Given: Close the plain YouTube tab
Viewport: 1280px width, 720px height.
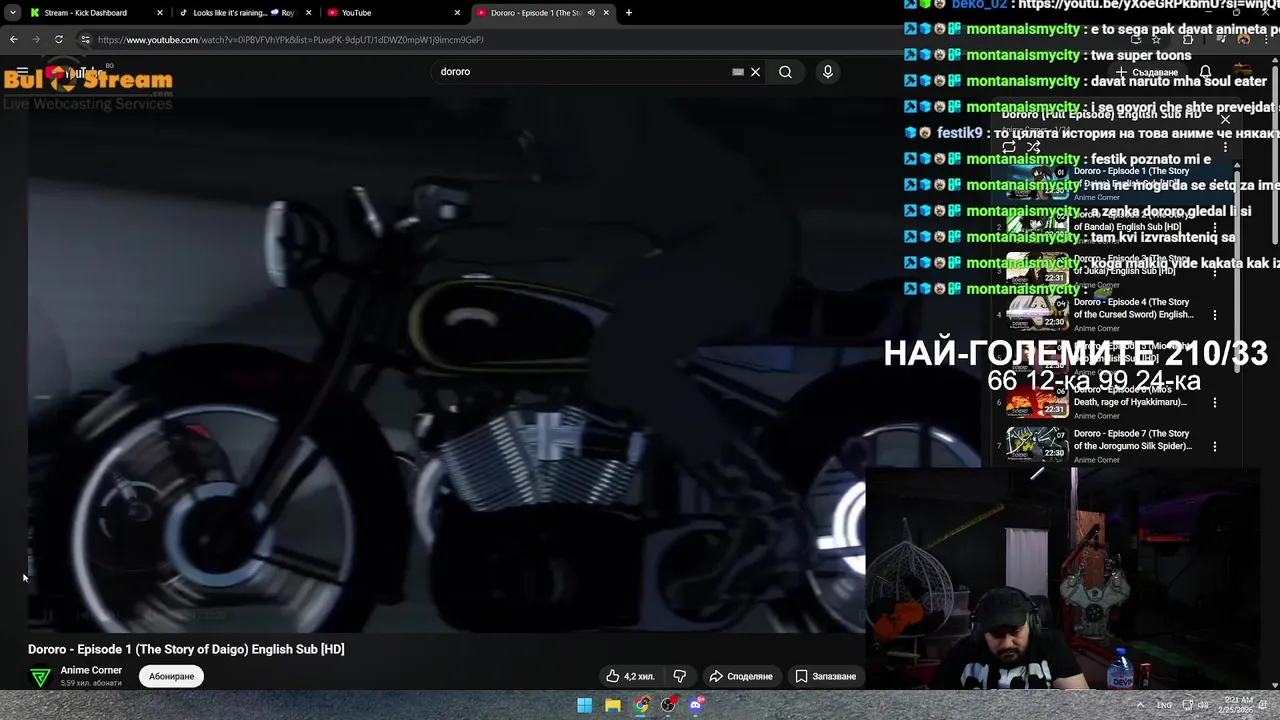Looking at the screenshot, I should click(x=457, y=13).
